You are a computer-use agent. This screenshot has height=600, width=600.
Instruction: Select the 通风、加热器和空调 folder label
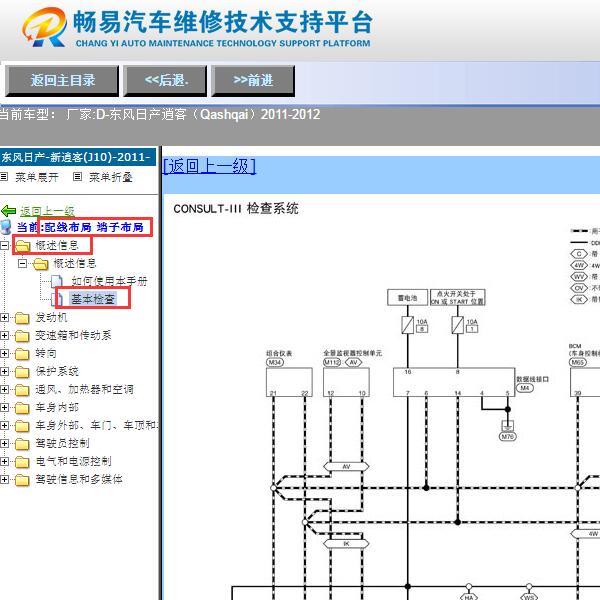85,390
